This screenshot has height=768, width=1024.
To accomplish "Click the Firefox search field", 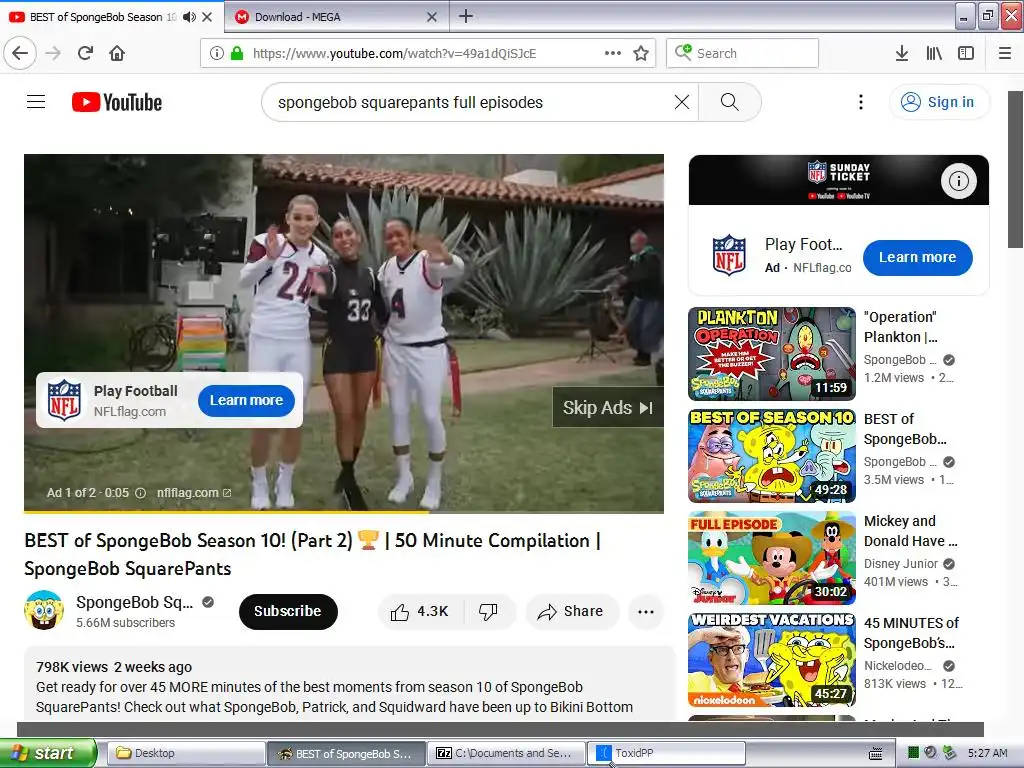I will [743, 53].
